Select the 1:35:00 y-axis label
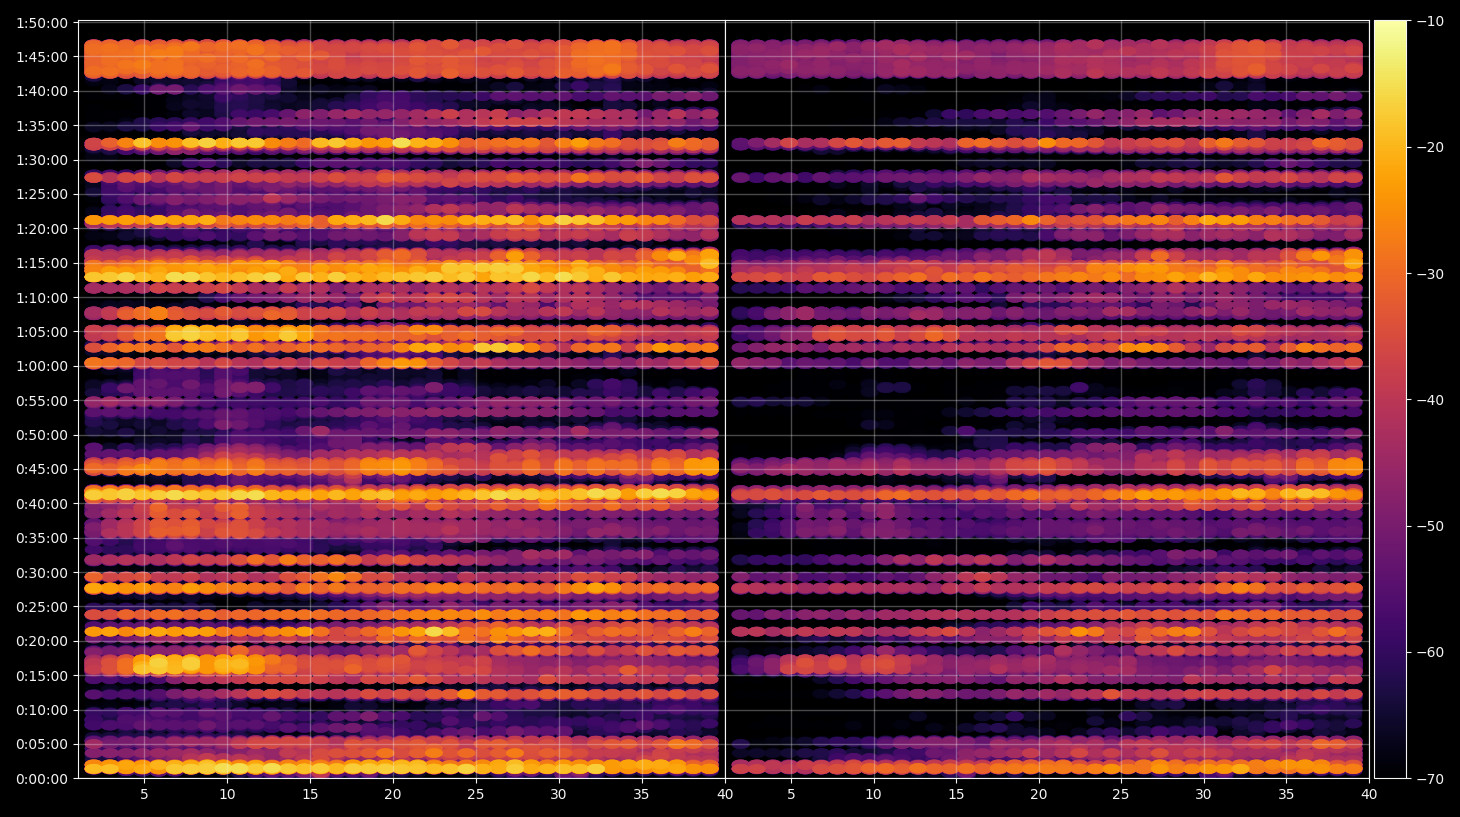 coord(42,126)
